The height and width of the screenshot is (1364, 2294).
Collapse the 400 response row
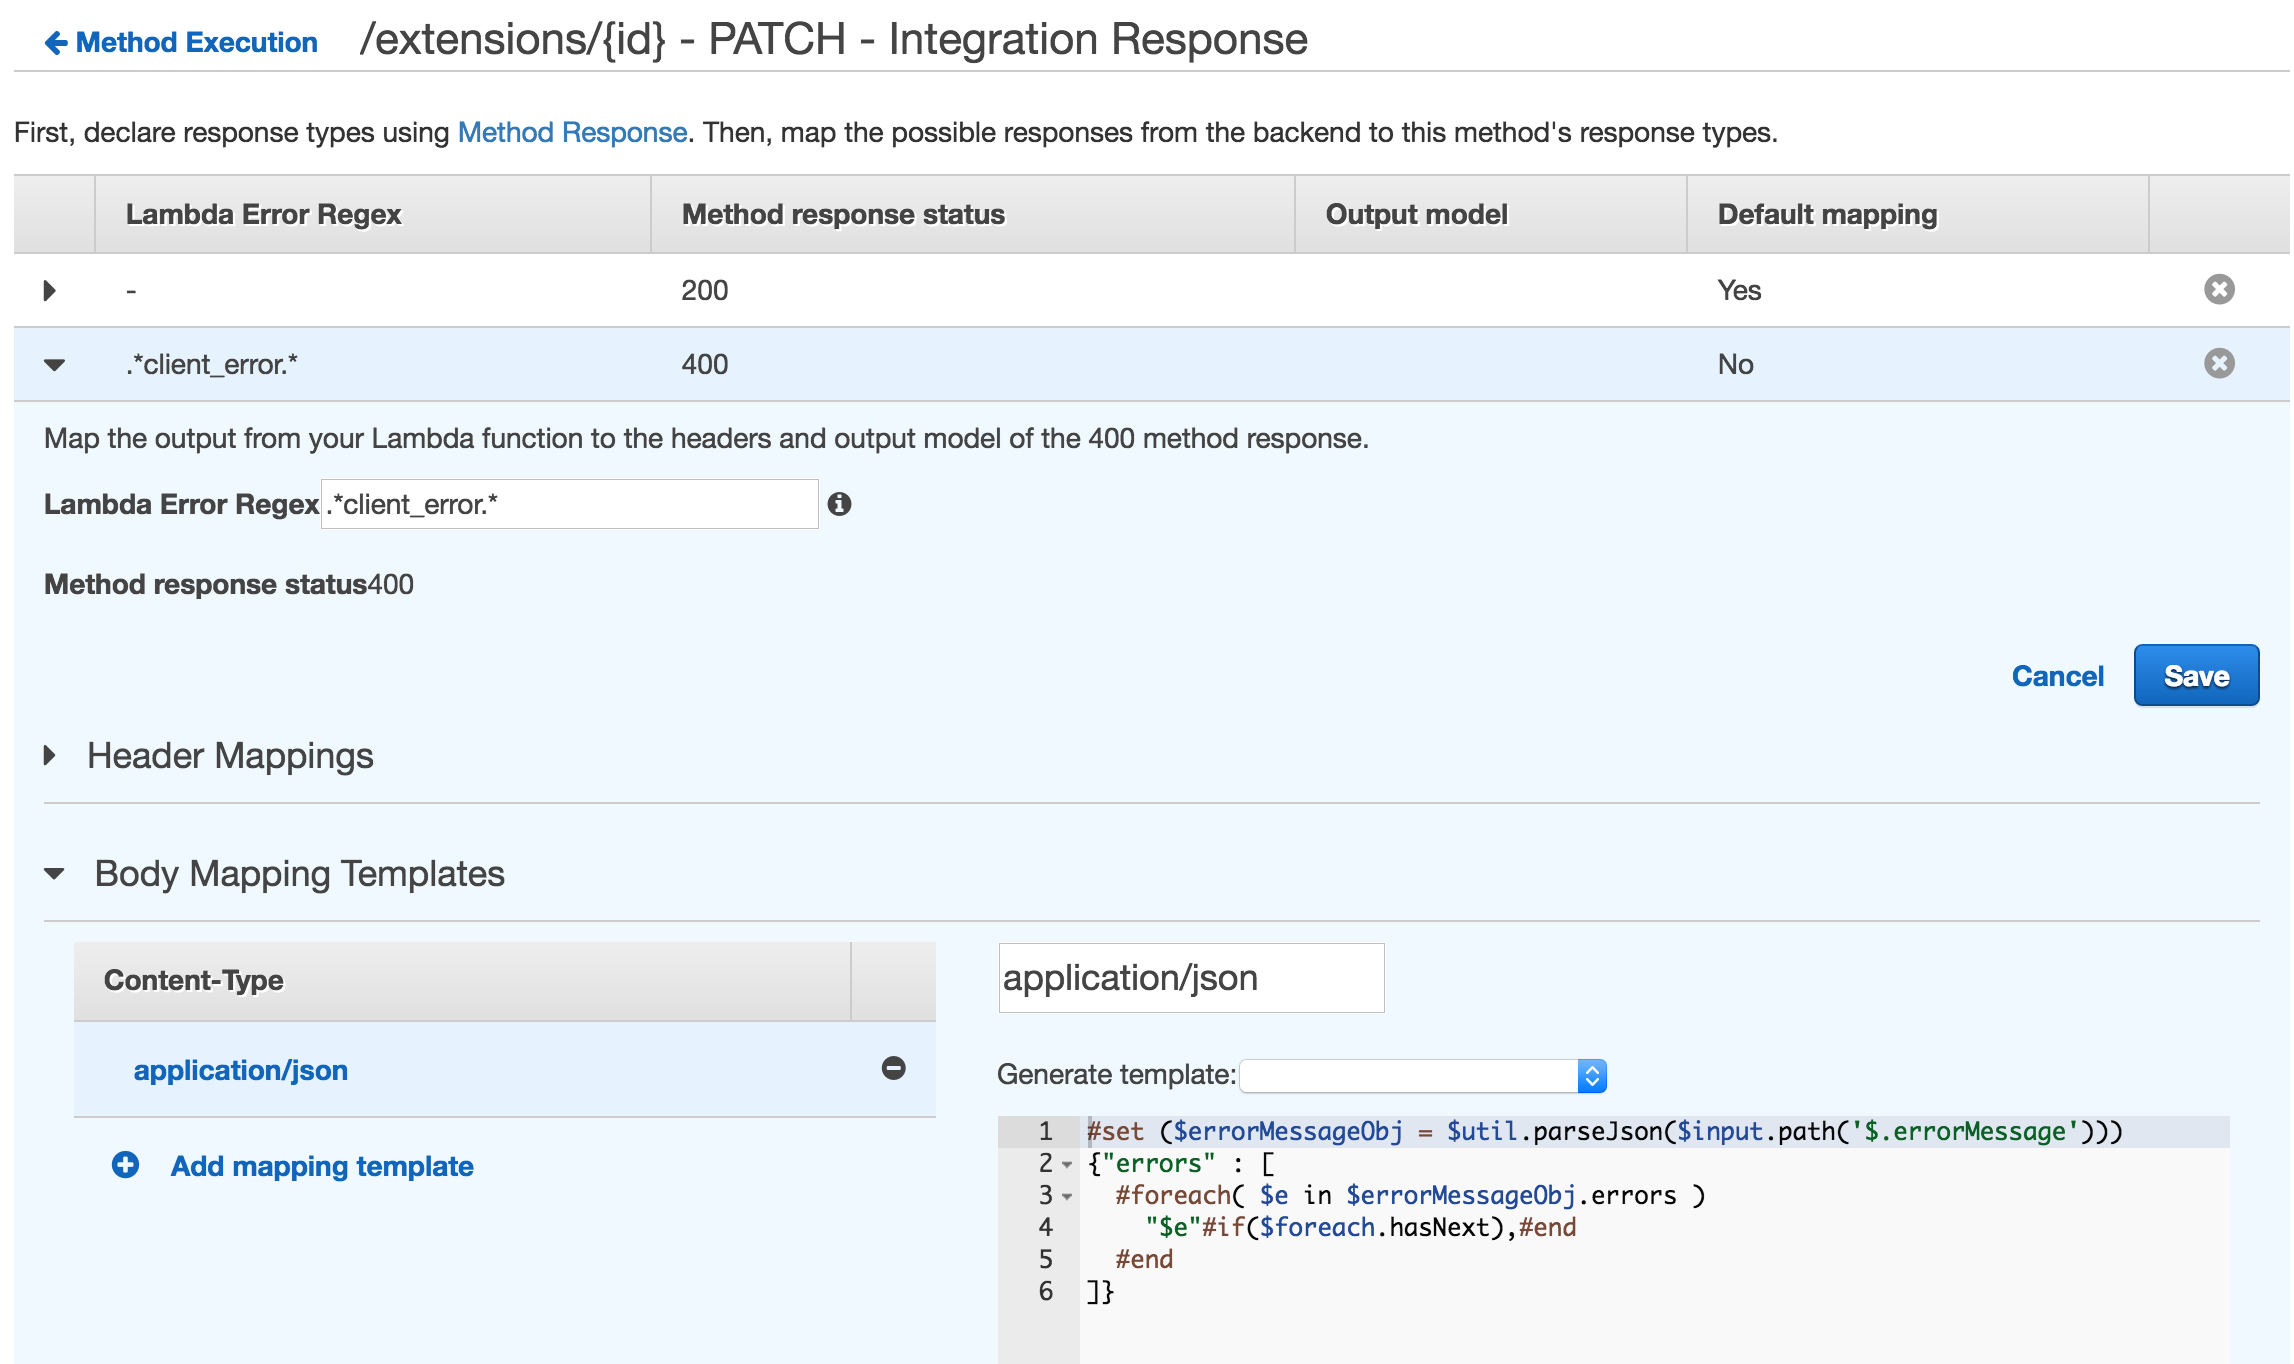(x=54, y=364)
